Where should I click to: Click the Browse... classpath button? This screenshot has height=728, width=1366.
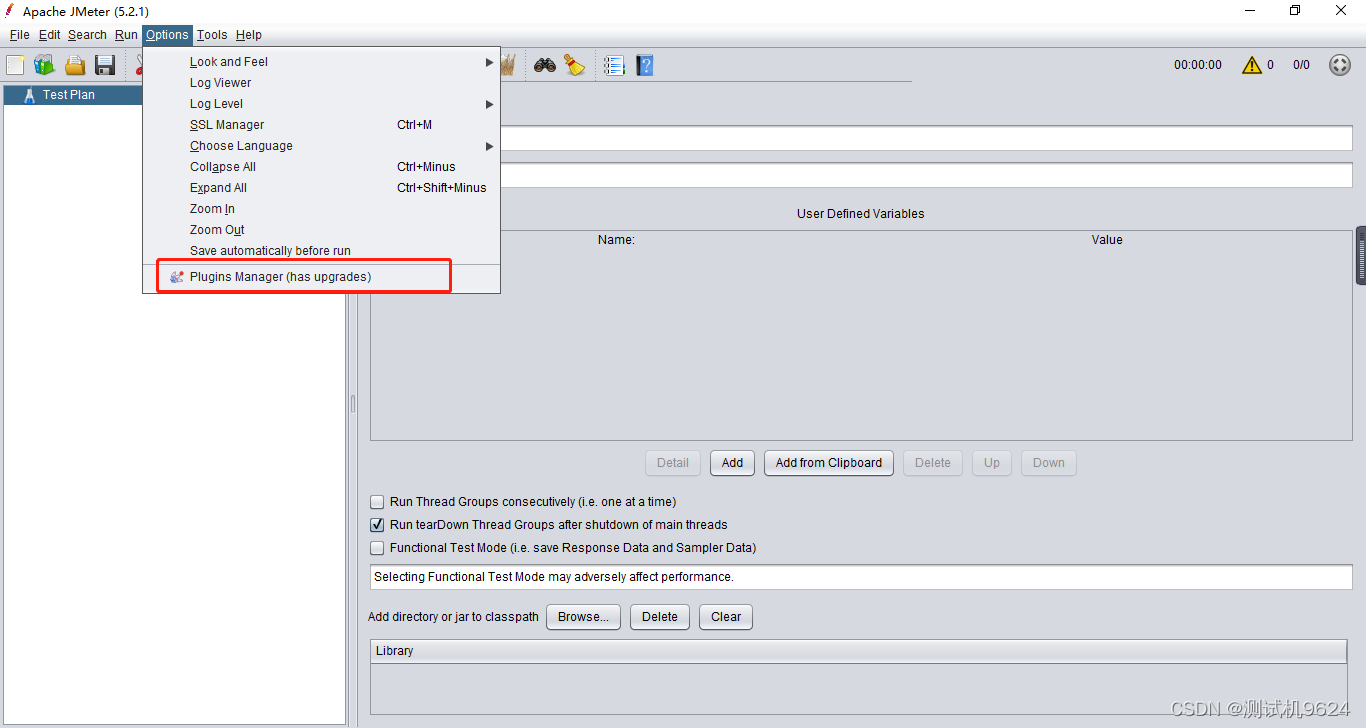[583, 617]
